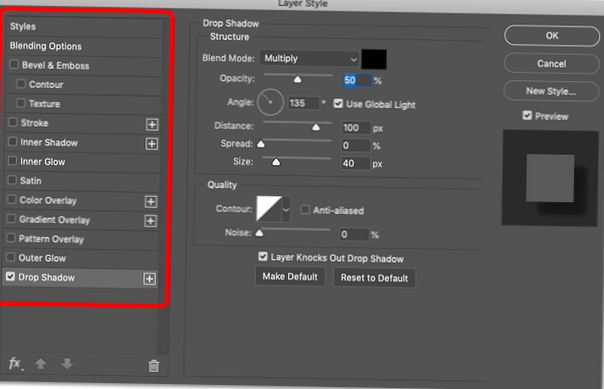Click the Noise slider handle
Viewport: 604px width, 389px height.
(259, 233)
